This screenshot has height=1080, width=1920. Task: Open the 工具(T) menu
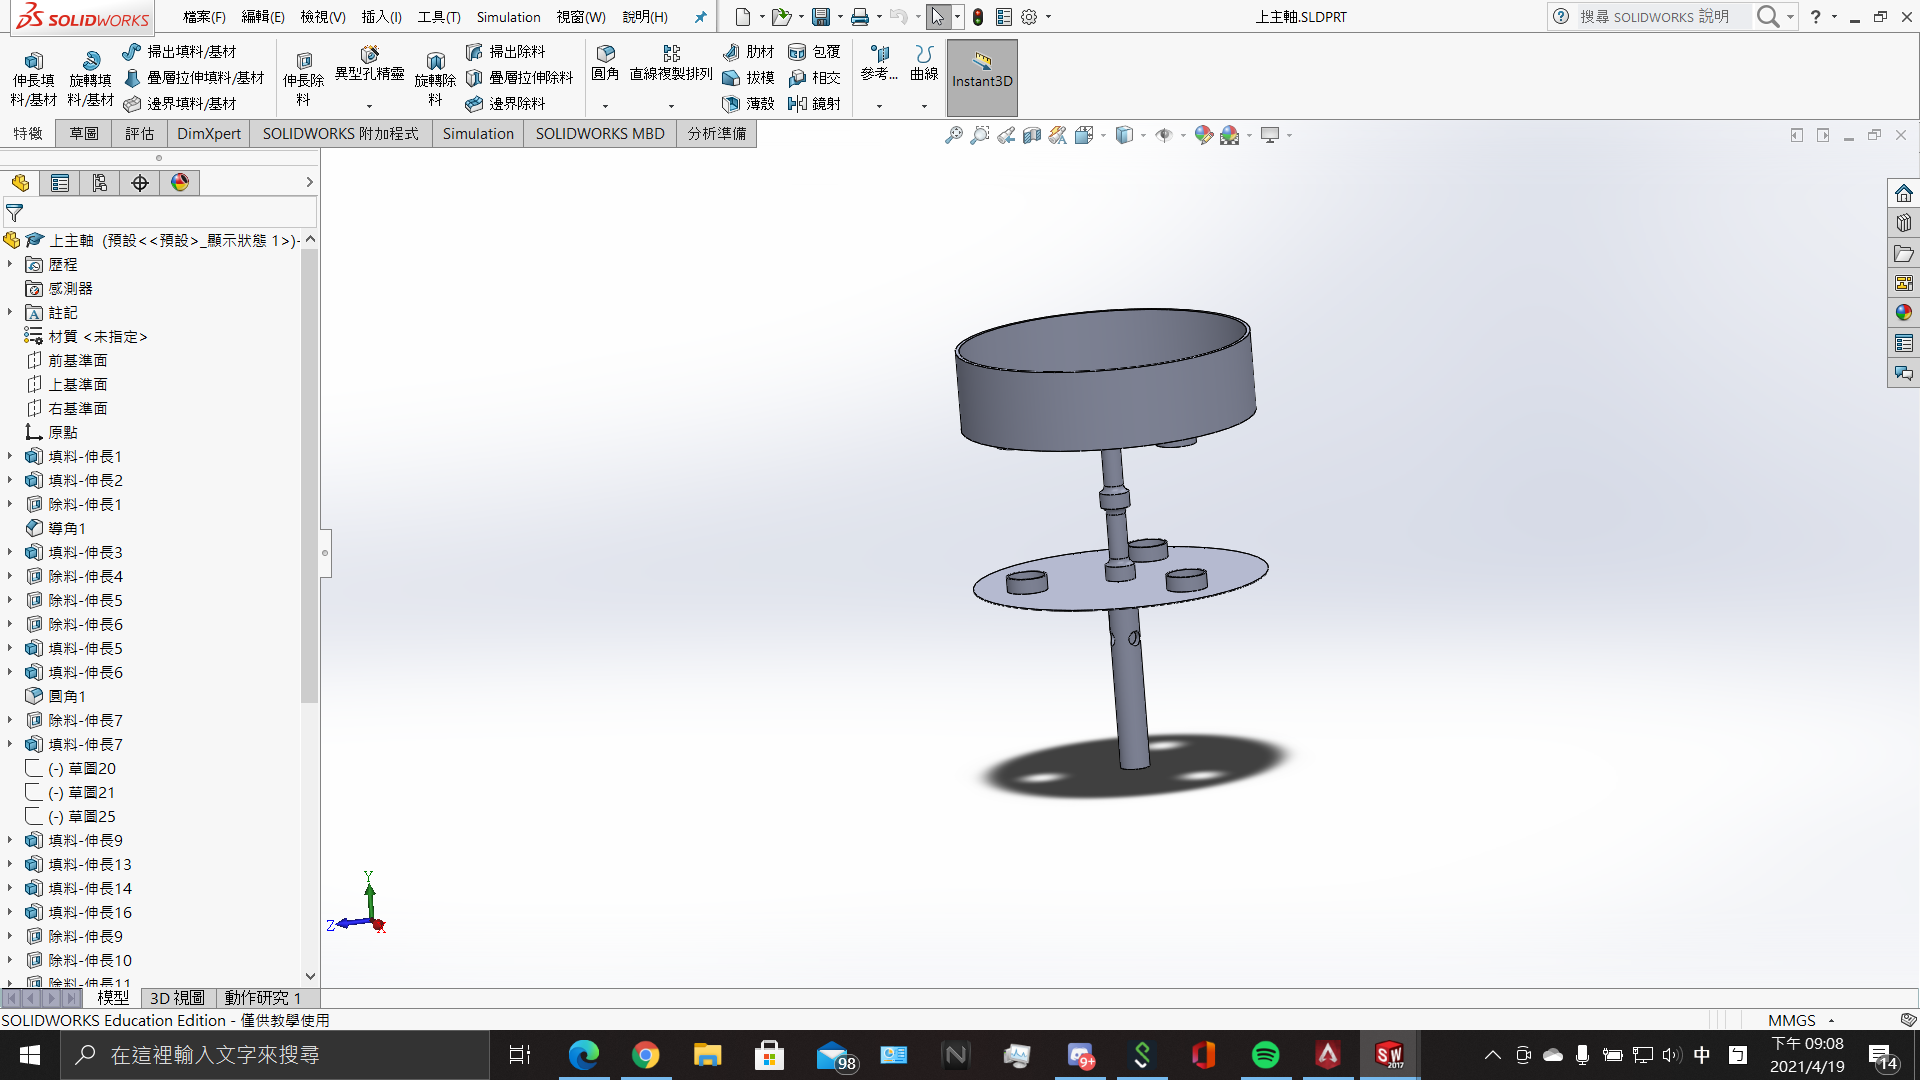(438, 17)
